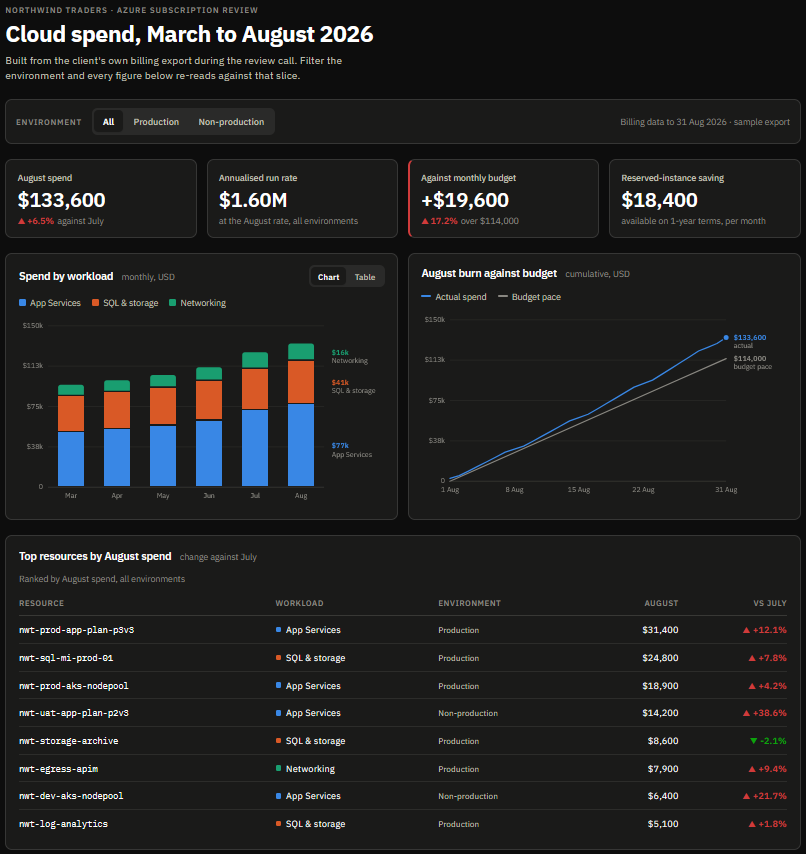
Task: Click the red up triangle beside 17.2%
Action: 425,221
